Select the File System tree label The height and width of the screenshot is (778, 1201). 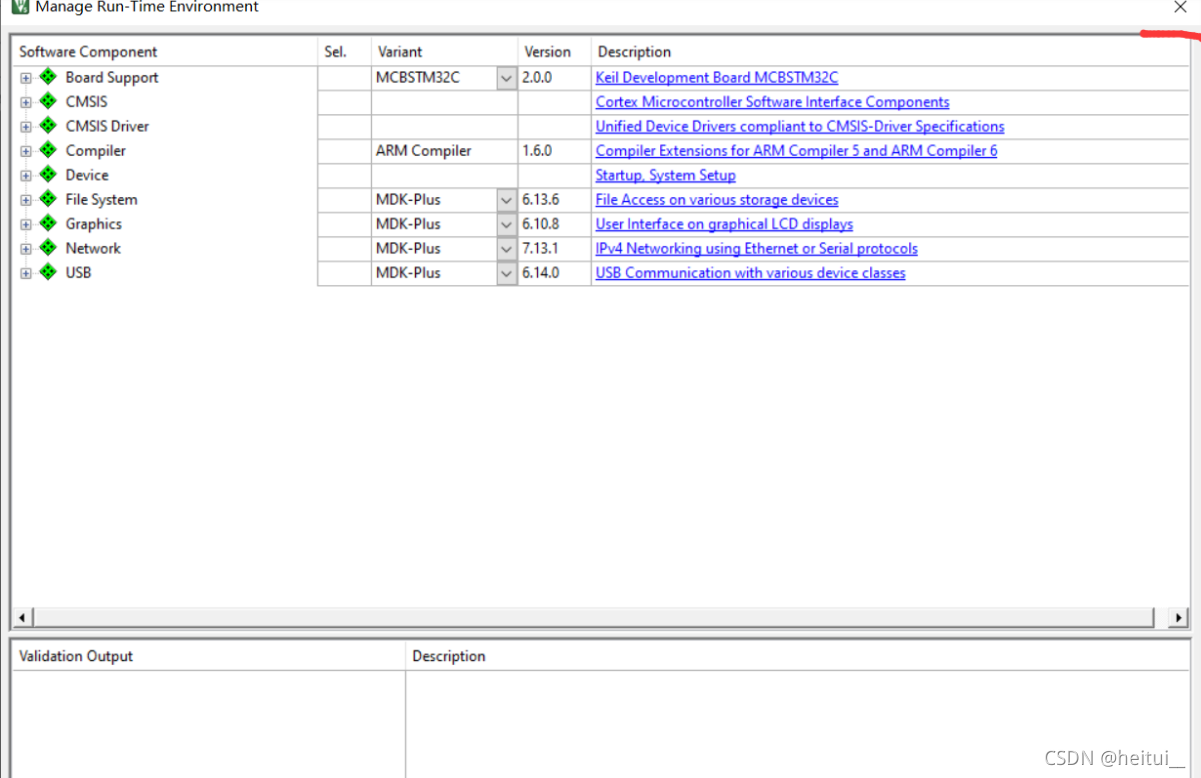pyautogui.click(x=101, y=199)
